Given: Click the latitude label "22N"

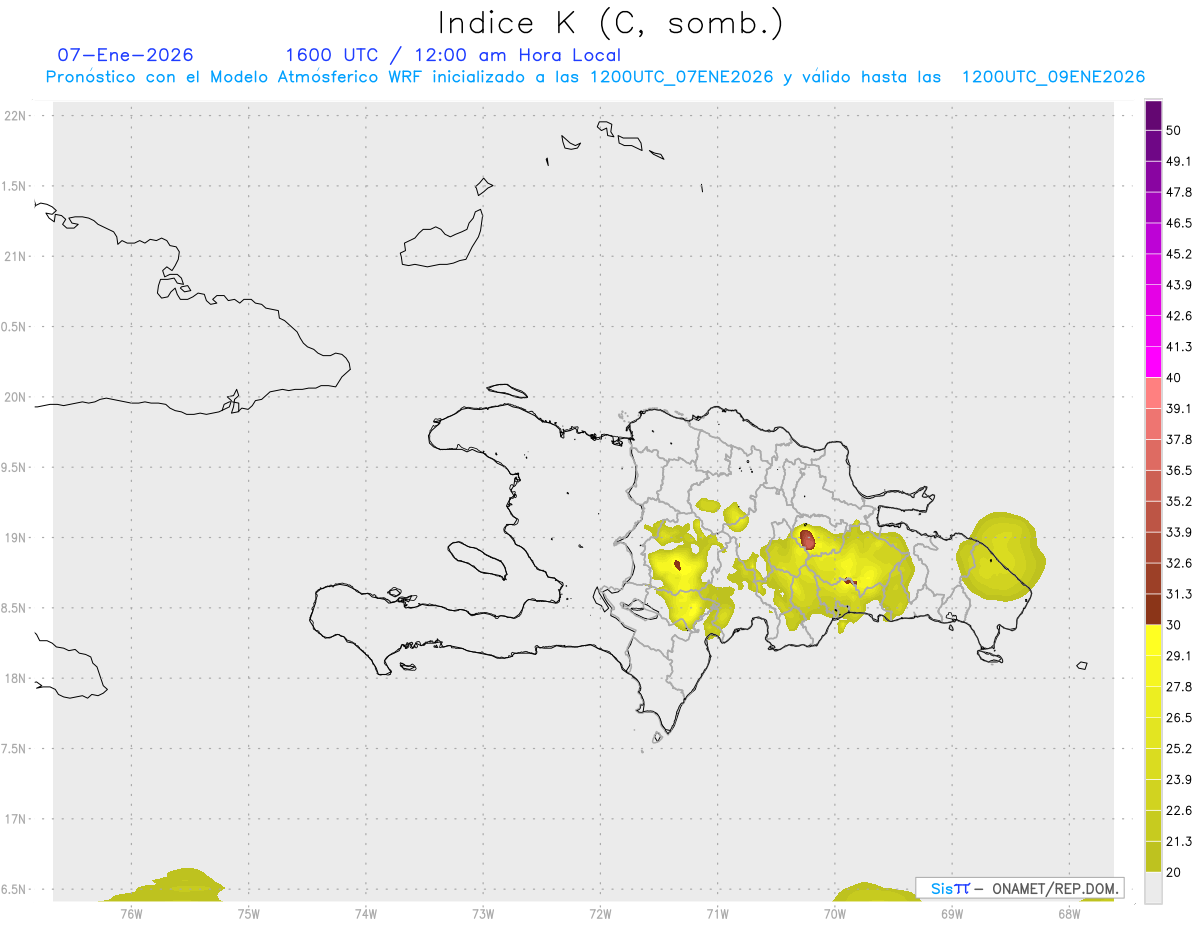Looking at the screenshot, I should 17,115.
